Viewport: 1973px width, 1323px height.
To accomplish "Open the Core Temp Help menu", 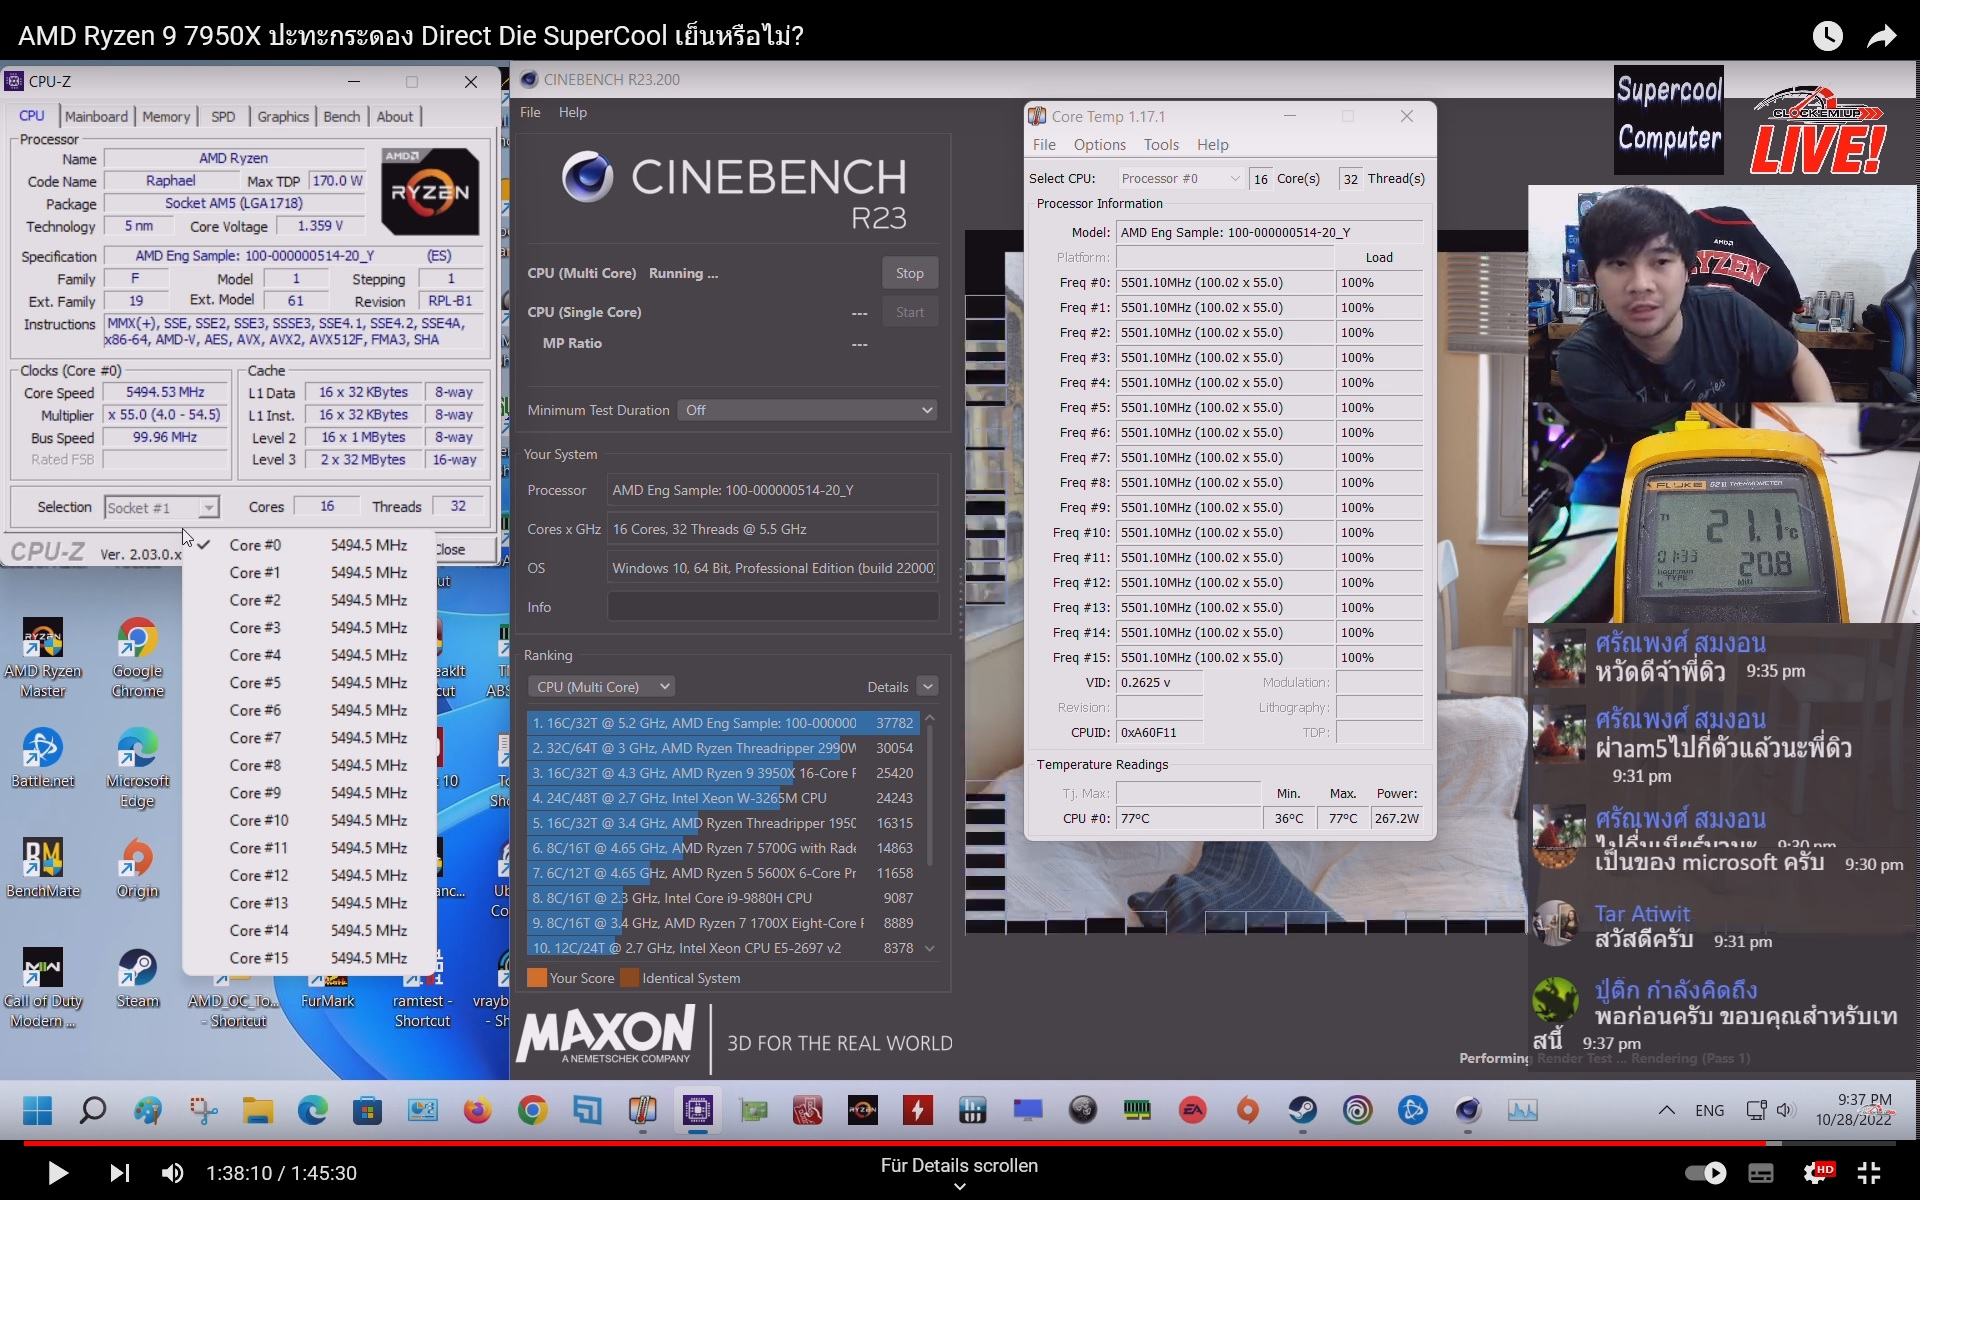I will (x=1212, y=145).
